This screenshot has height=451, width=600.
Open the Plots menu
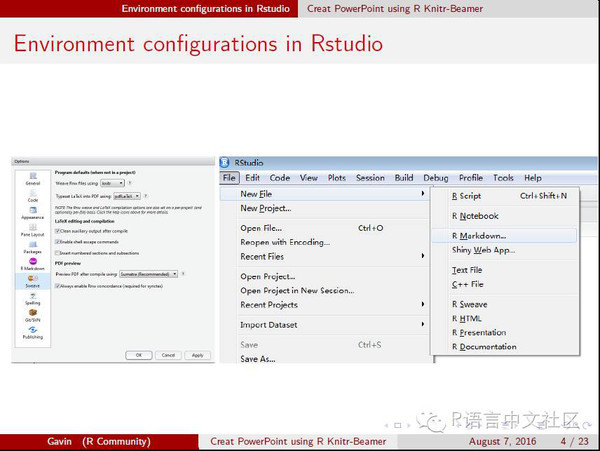click(x=337, y=178)
